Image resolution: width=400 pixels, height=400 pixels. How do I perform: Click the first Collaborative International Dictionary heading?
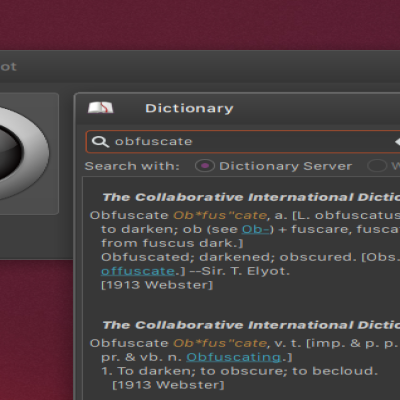pos(251,197)
